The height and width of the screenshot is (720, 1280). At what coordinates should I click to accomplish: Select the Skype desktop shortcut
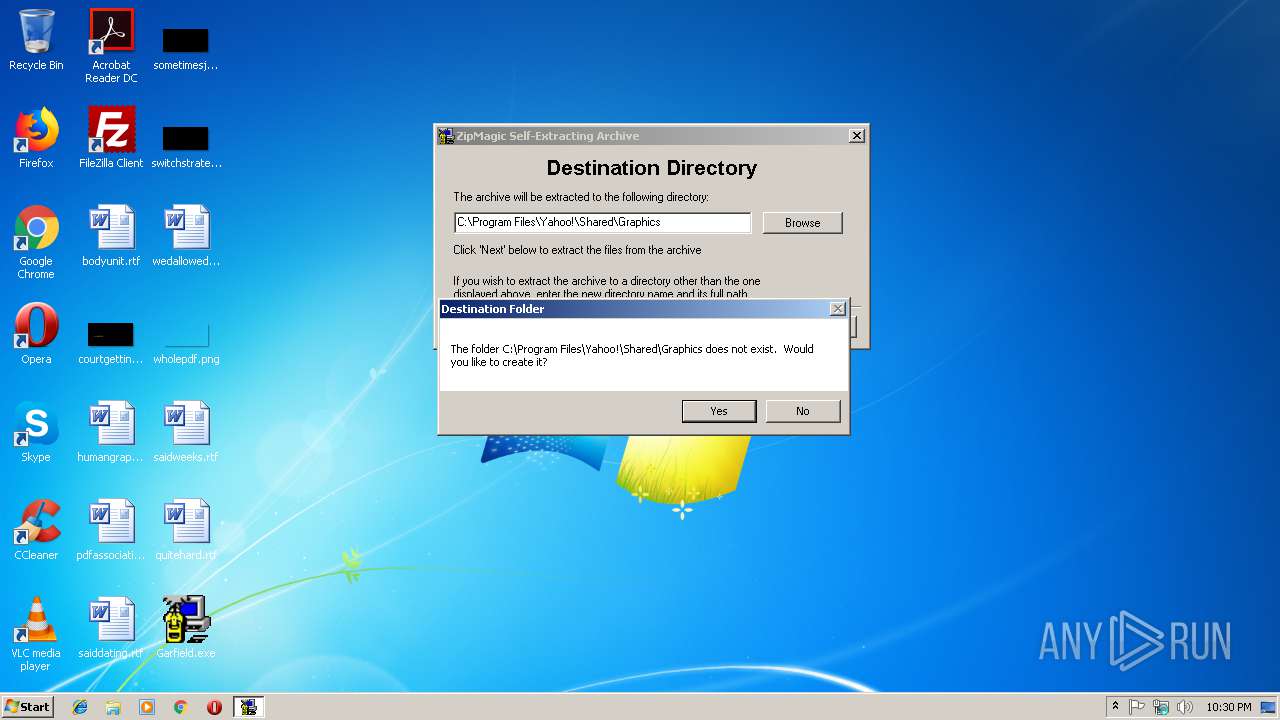36,432
